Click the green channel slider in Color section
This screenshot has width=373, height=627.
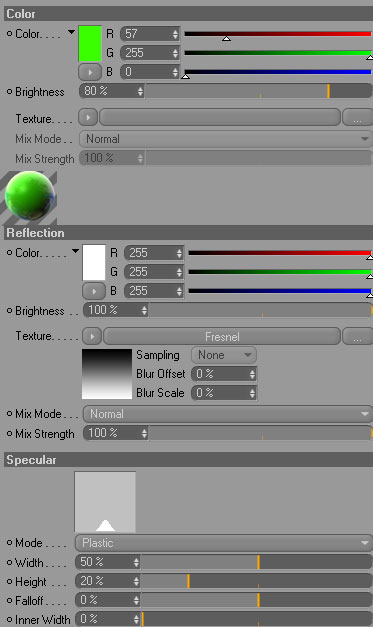[x=278, y=53]
